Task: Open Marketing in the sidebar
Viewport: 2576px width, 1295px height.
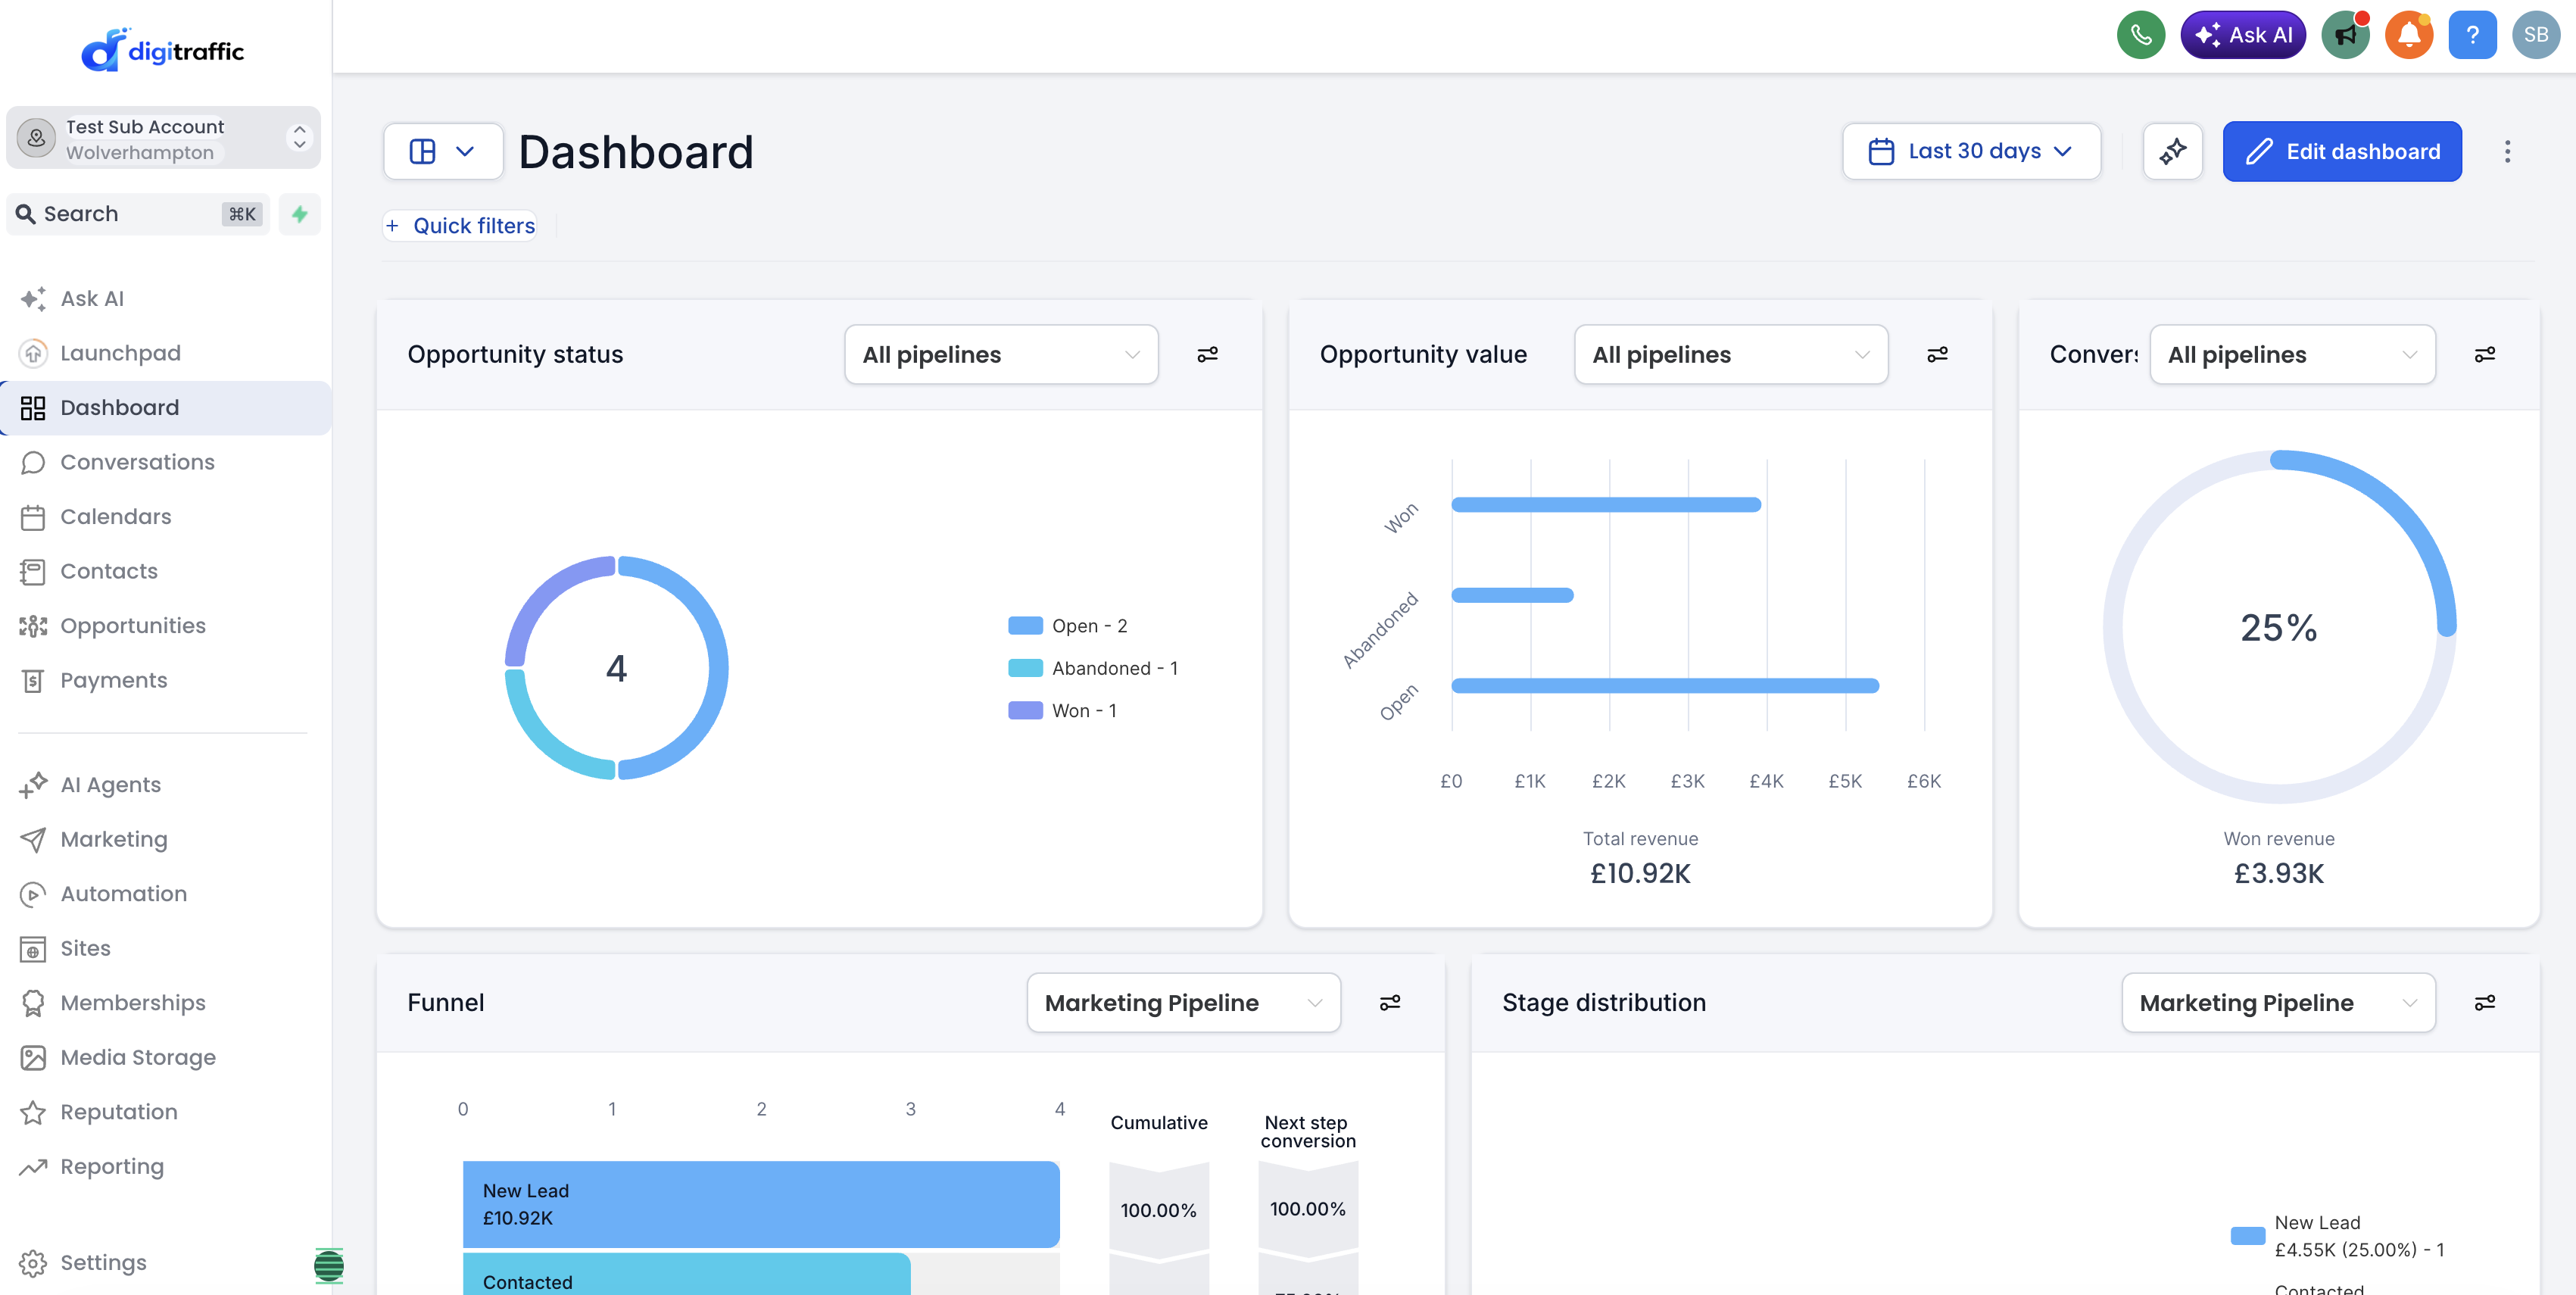Action: (166, 839)
